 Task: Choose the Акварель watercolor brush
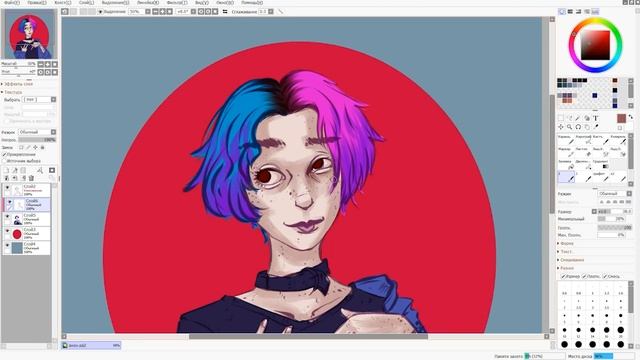(x=618, y=140)
